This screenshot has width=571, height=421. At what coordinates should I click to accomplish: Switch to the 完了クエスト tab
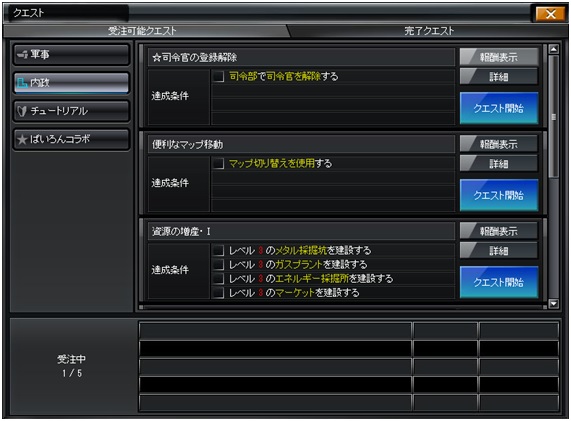(429, 31)
